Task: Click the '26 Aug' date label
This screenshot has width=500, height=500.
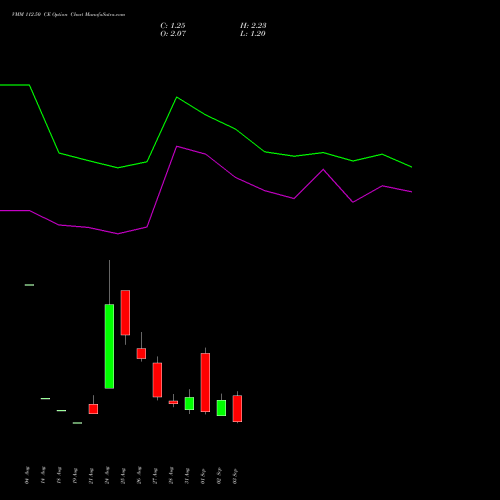Action: [x=139, y=475]
